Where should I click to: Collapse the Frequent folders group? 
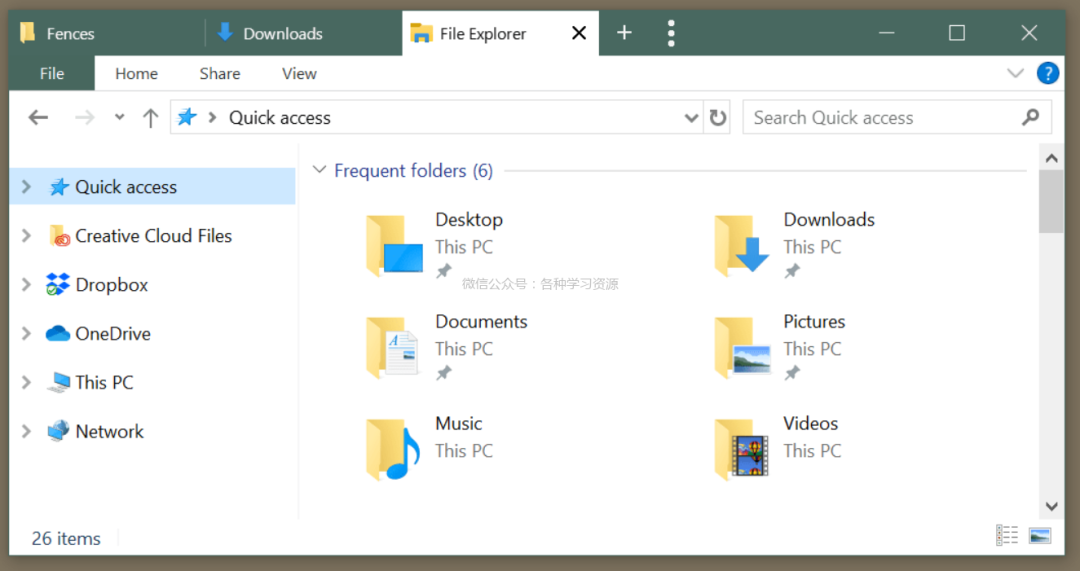(x=319, y=169)
